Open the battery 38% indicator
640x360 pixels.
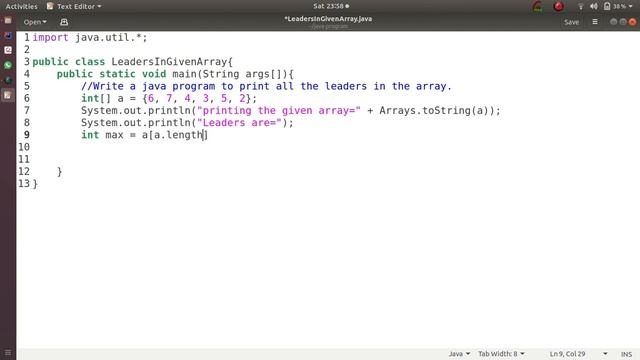[615, 7]
